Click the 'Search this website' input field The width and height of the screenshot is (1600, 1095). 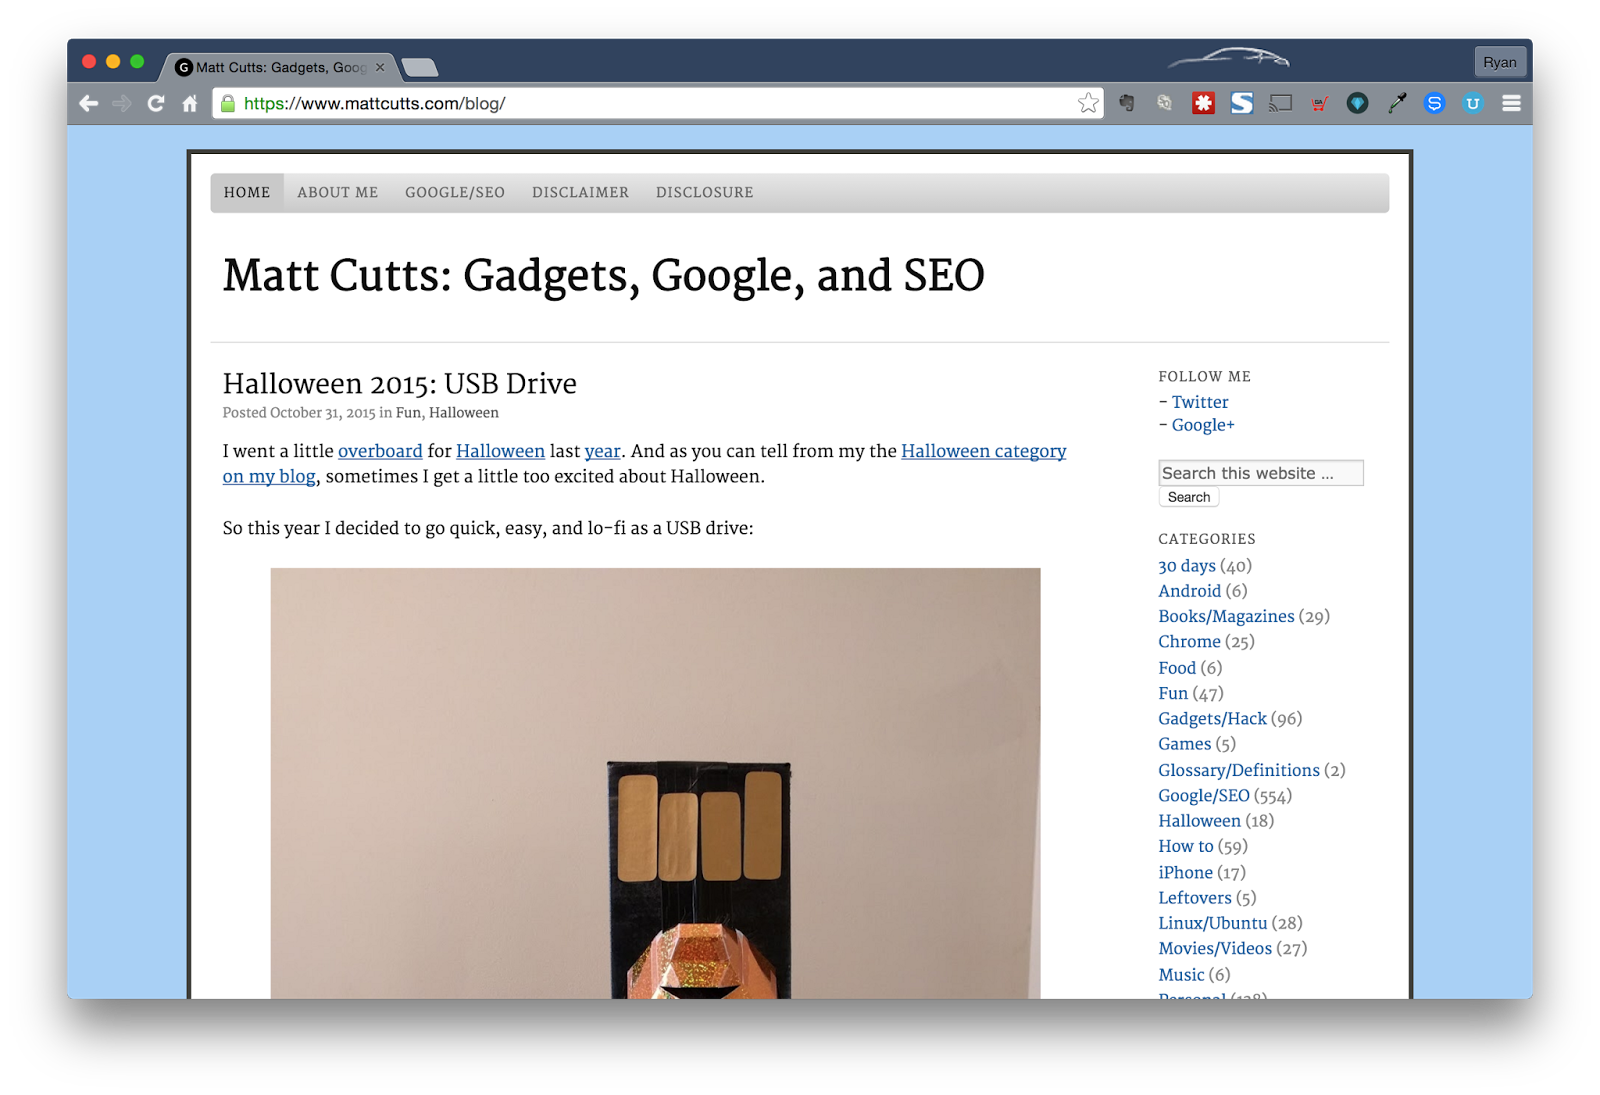tap(1261, 473)
